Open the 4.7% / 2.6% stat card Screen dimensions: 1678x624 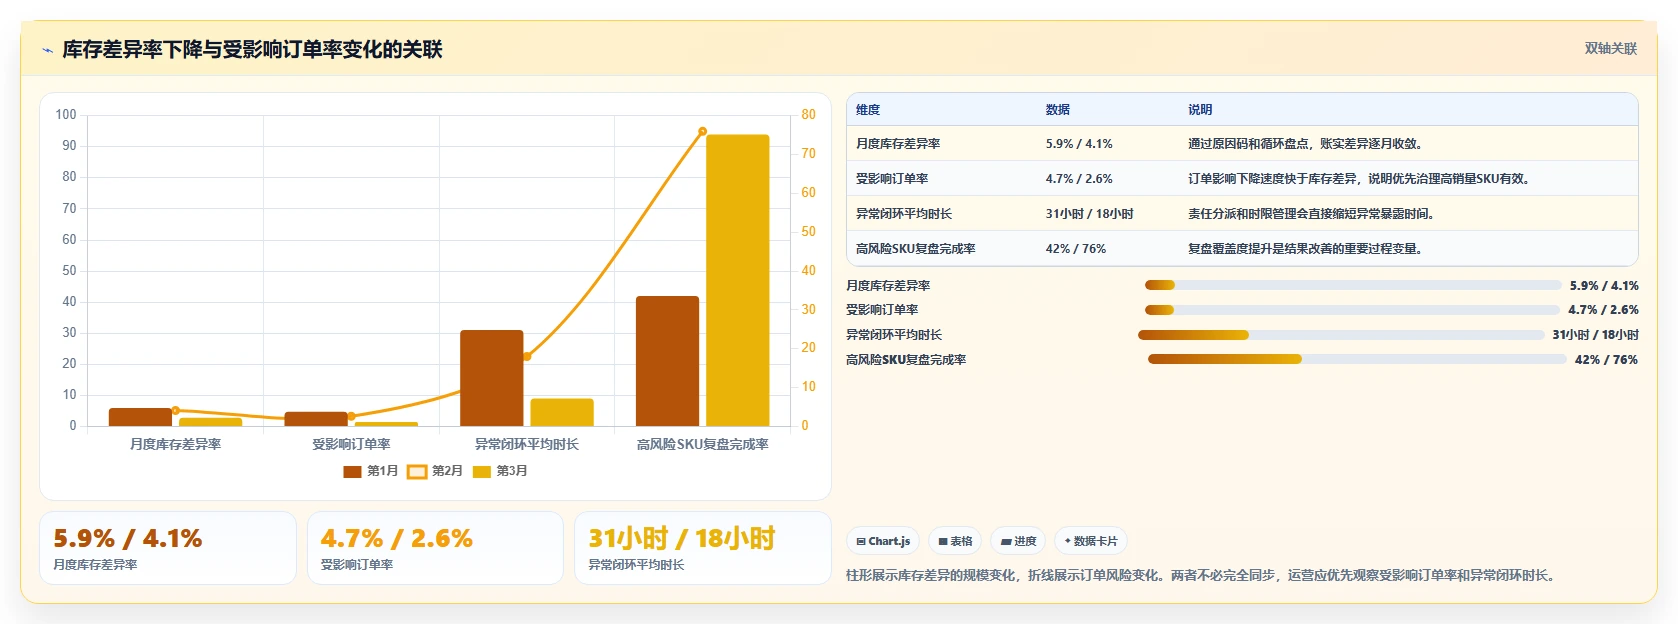[435, 548]
